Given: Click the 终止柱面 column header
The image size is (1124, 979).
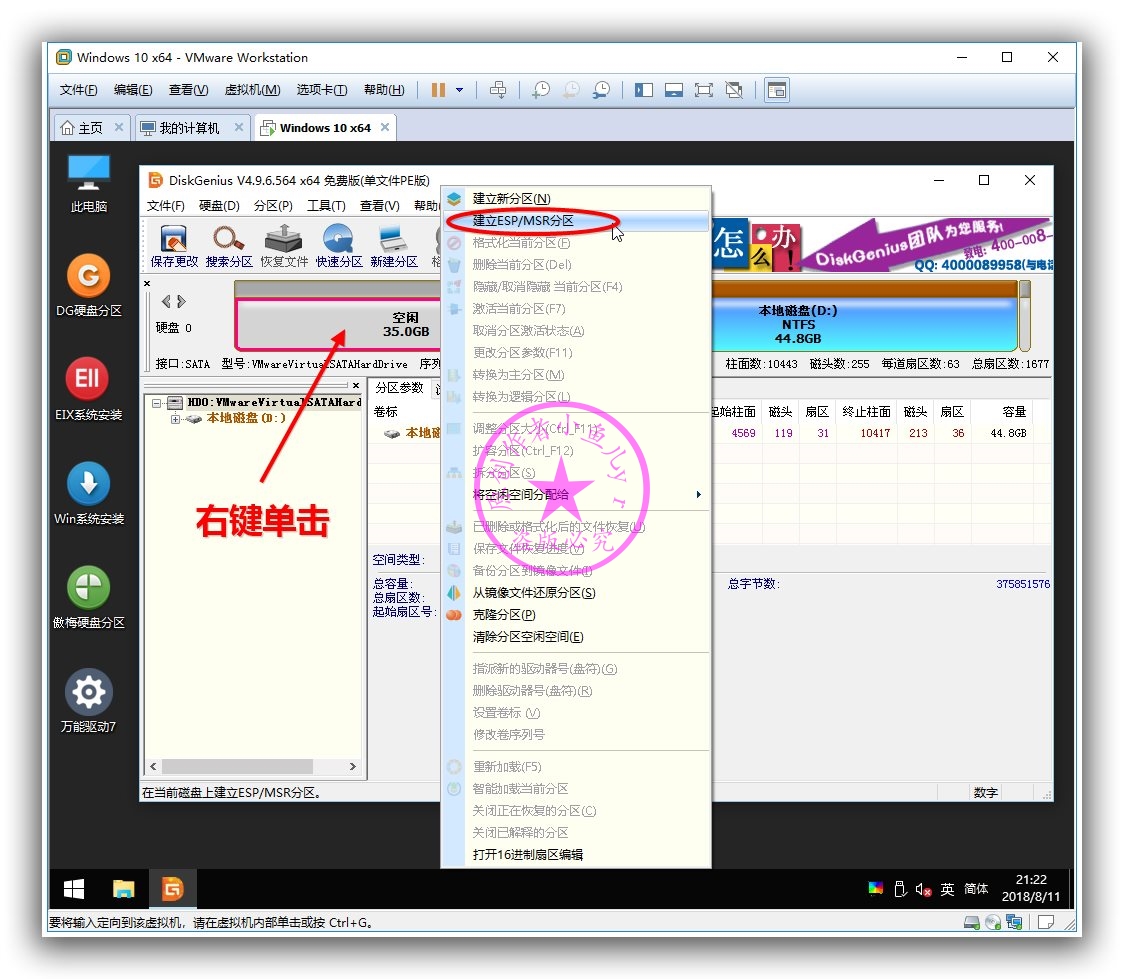Looking at the screenshot, I should pyautogui.click(x=867, y=412).
